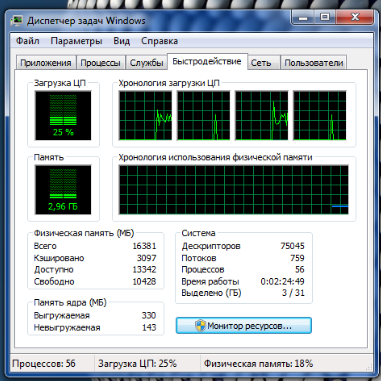Click the Хронология загрузки ЦП heading
Image resolution: width=381 pixels, height=381 pixels.
click(169, 83)
